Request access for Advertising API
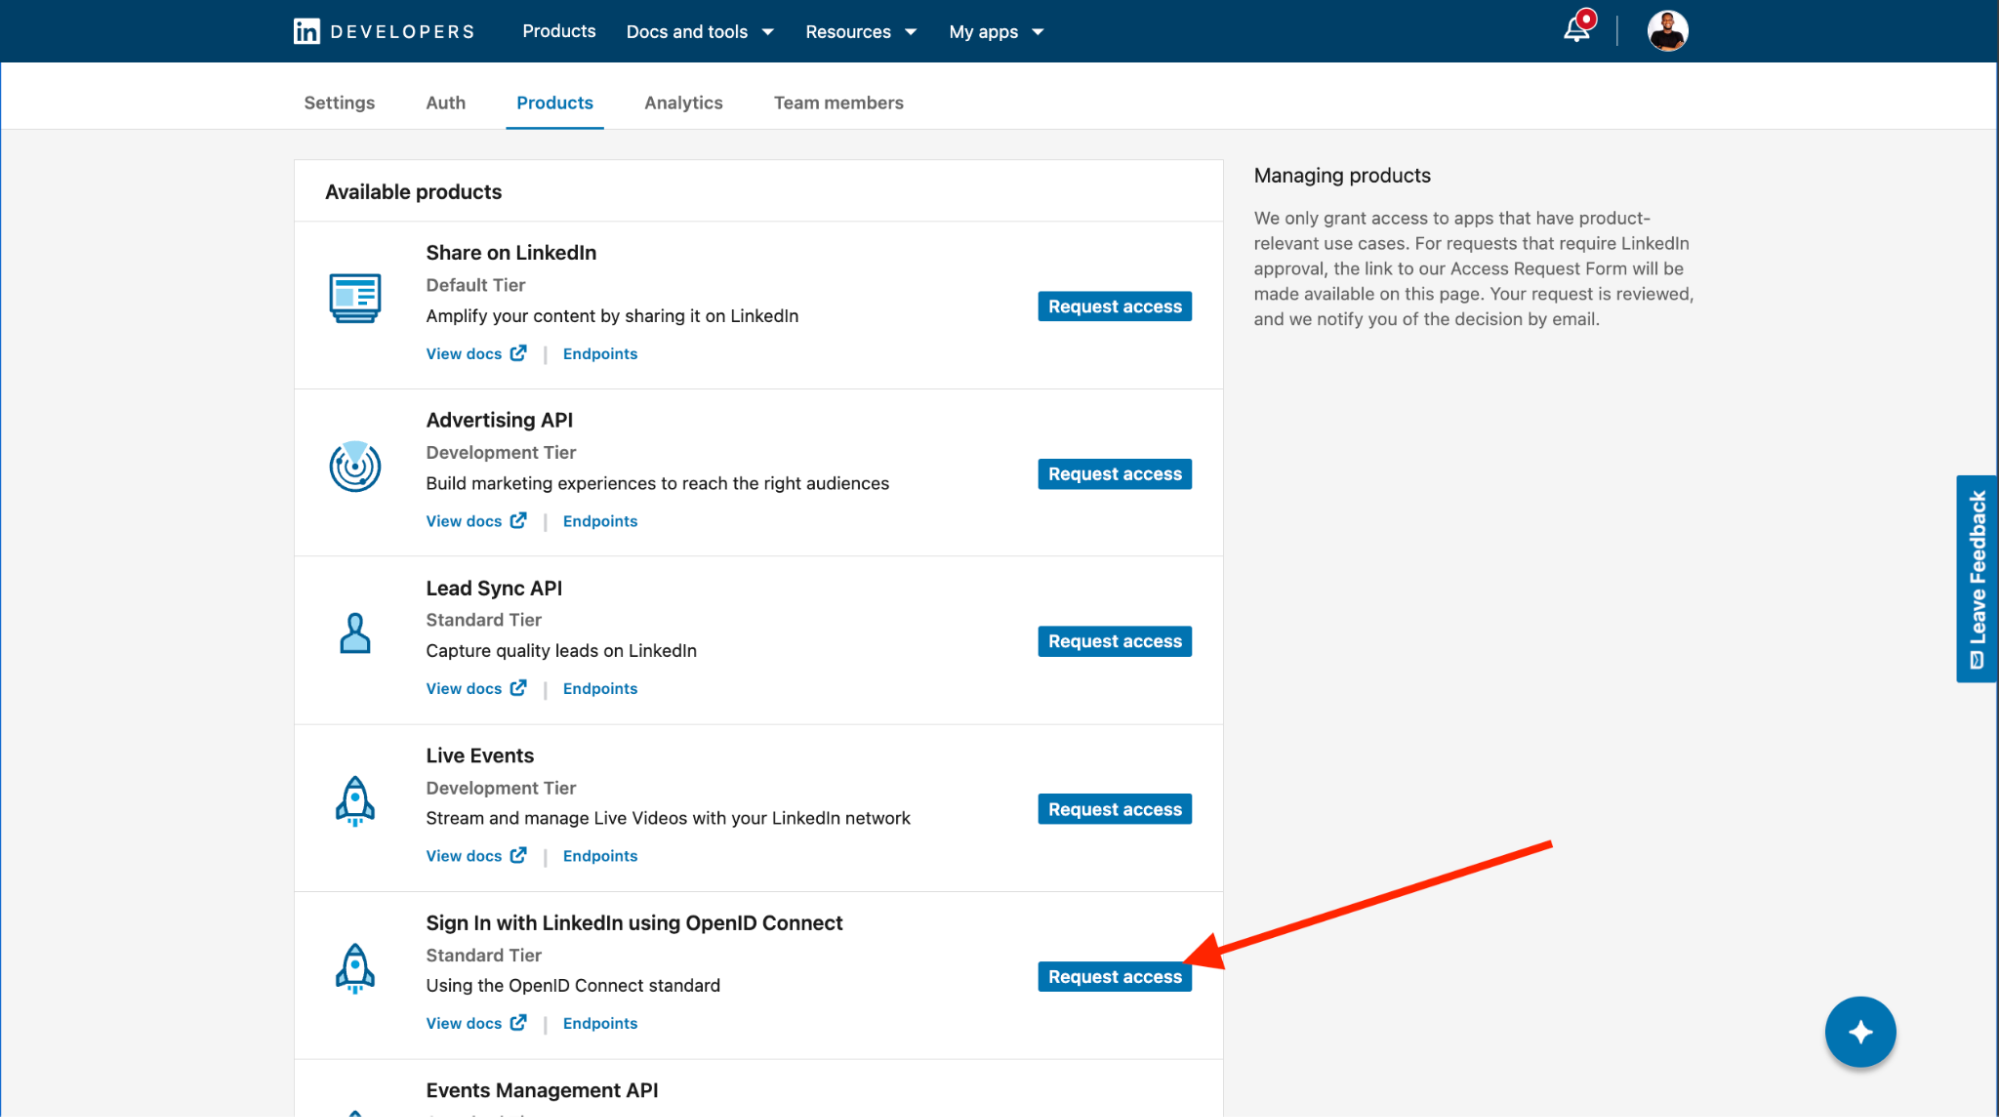The image size is (1999, 1117). coord(1115,474)
